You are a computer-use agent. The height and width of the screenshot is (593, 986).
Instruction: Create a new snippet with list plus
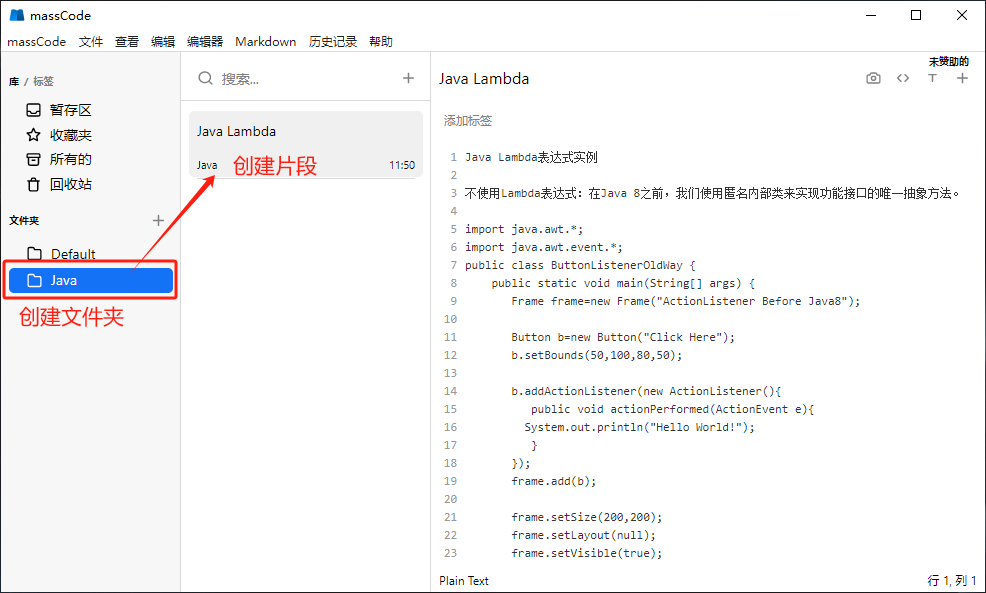coord(409,78)
